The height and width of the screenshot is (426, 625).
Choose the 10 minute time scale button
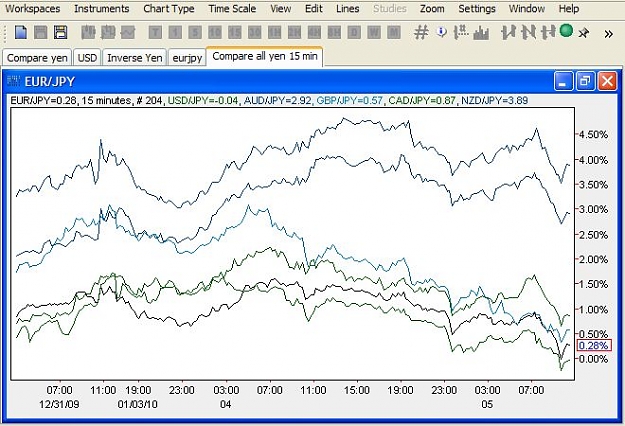[215, 32]
